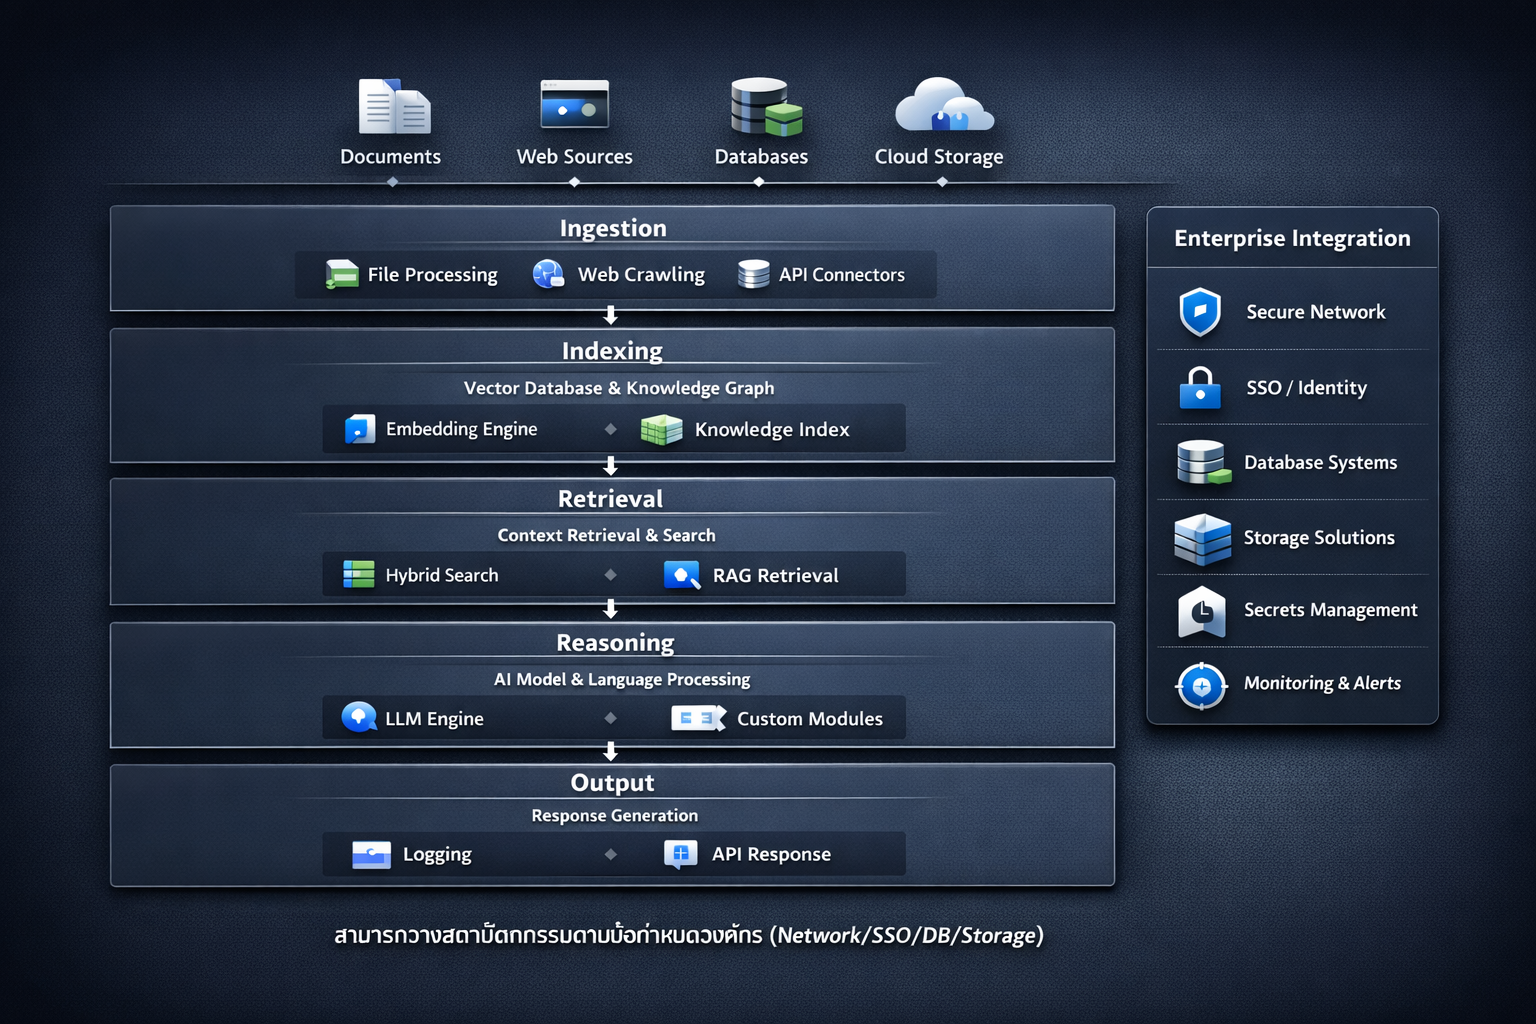Open the API Connectors icon

click(752, 274)
